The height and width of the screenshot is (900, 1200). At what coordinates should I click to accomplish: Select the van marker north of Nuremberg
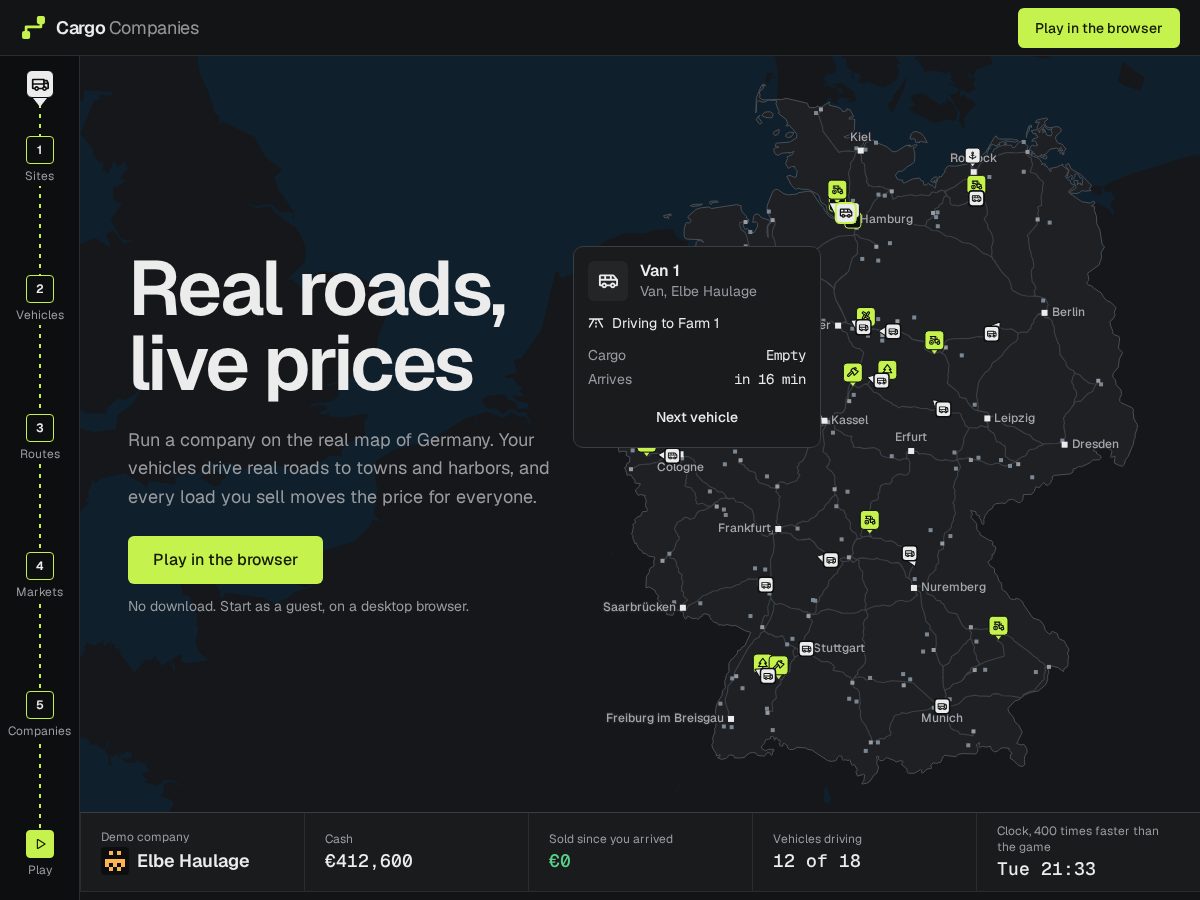909,553
